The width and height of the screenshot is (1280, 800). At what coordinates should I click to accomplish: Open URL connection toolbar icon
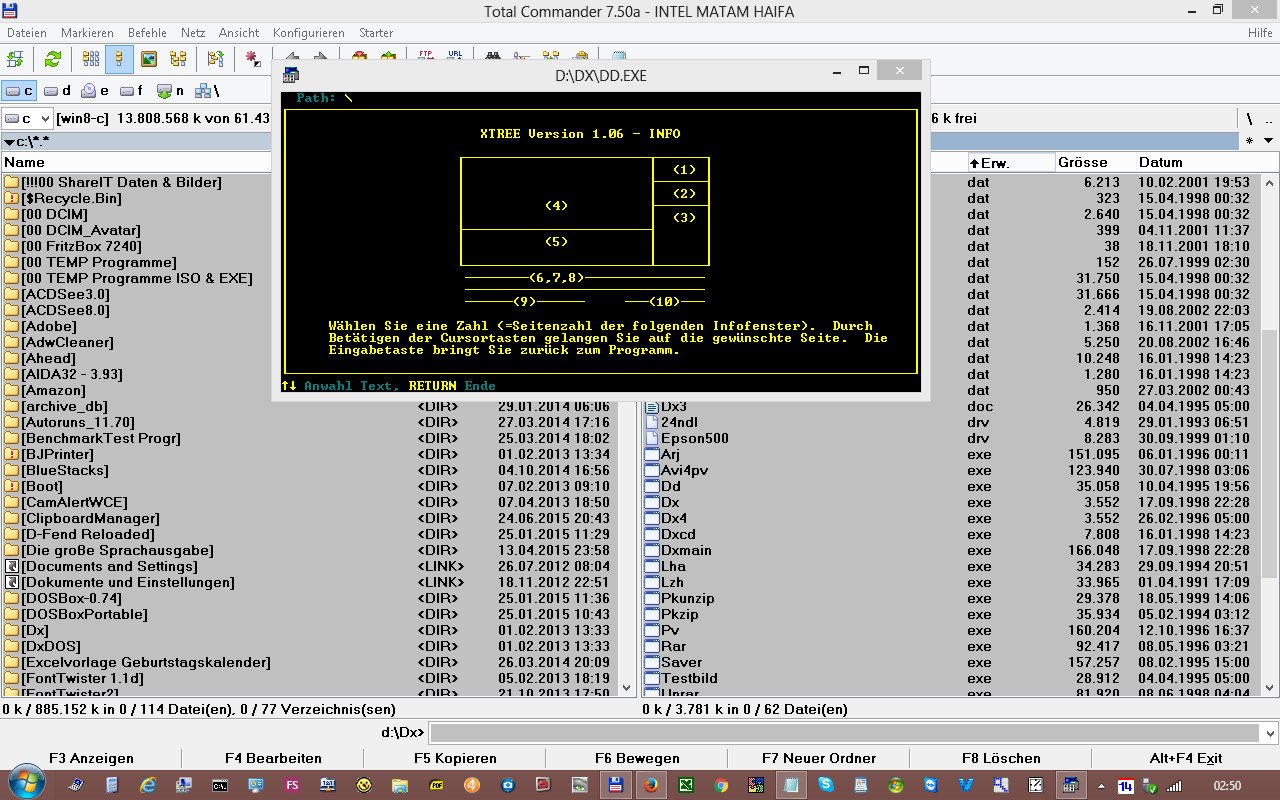[x=455, y=55]
